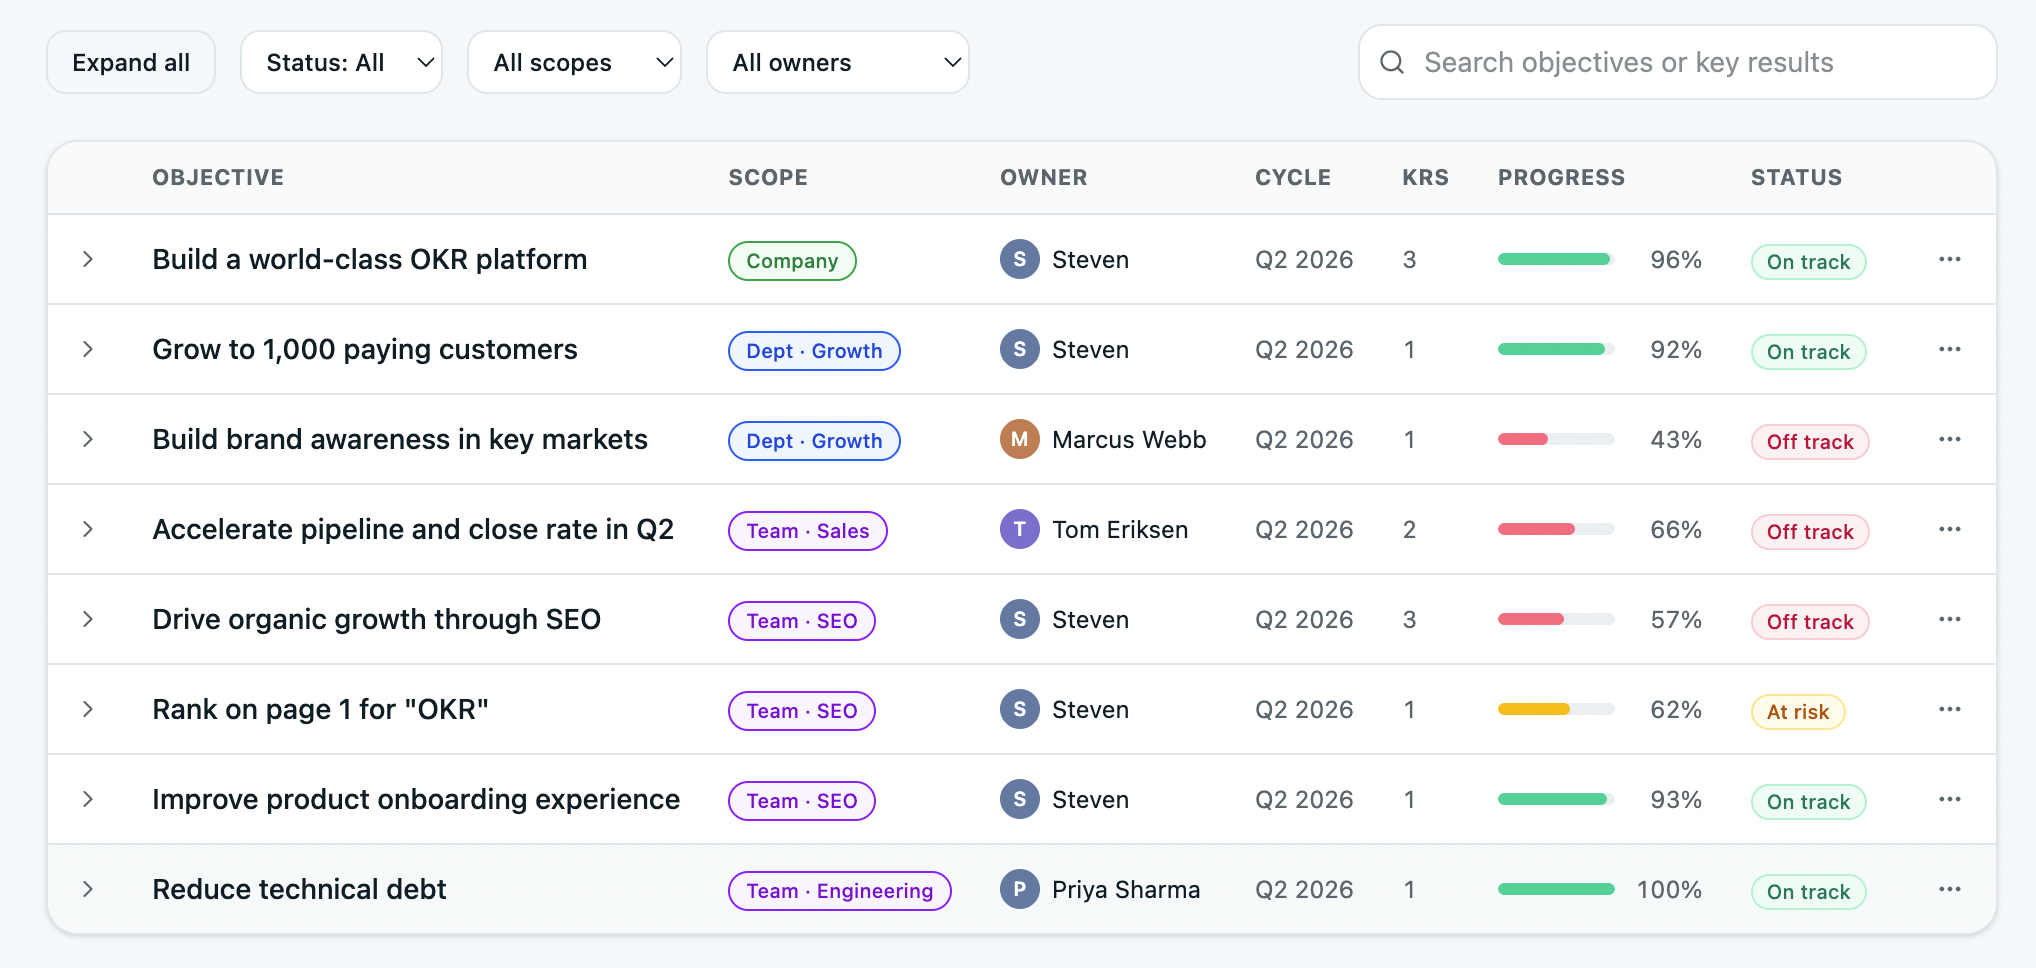Expand Drive organic growth through SEO
2036x968 pixels.
[88, 619]
